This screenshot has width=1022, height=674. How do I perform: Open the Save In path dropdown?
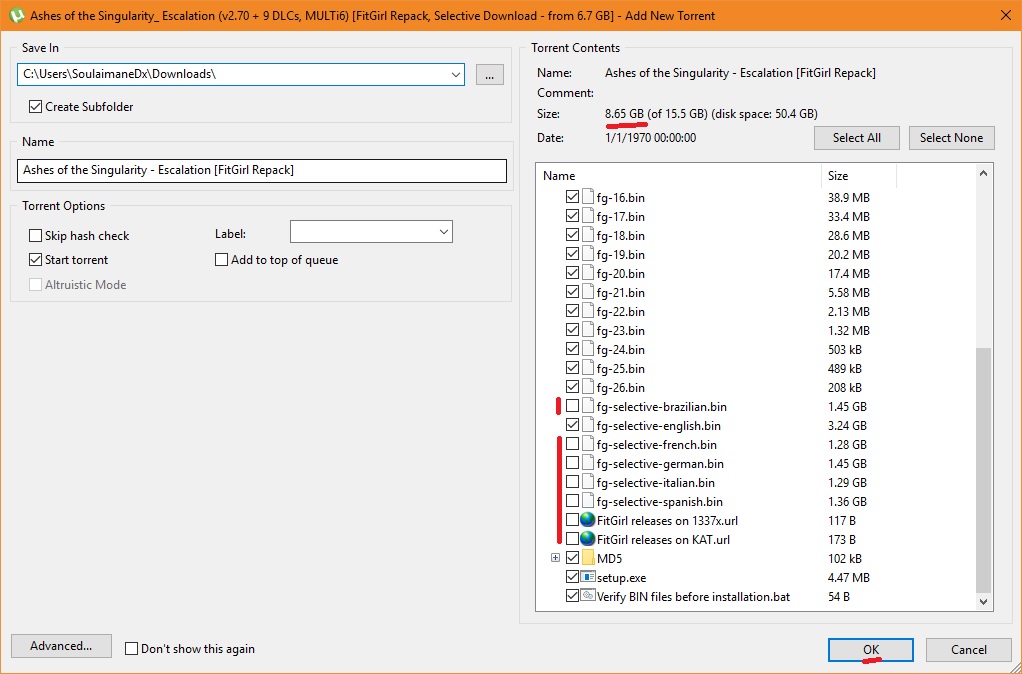coord(456,74)
